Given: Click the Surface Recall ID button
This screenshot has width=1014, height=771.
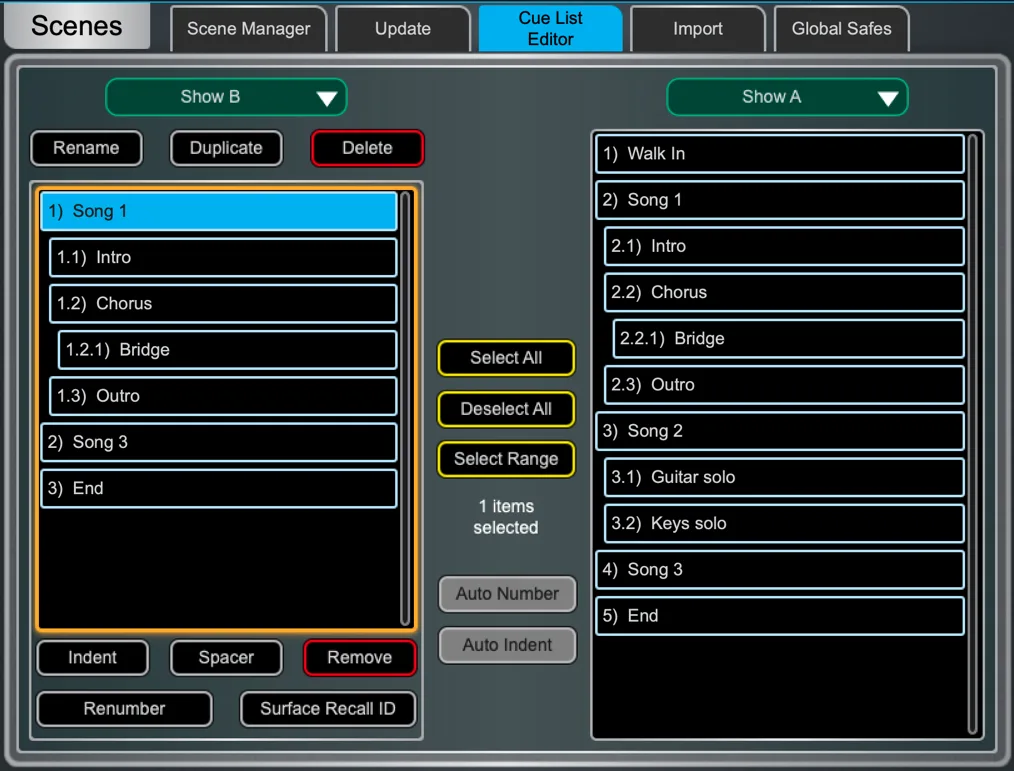Looking at the screenshot, I should (x=328, y=709).
